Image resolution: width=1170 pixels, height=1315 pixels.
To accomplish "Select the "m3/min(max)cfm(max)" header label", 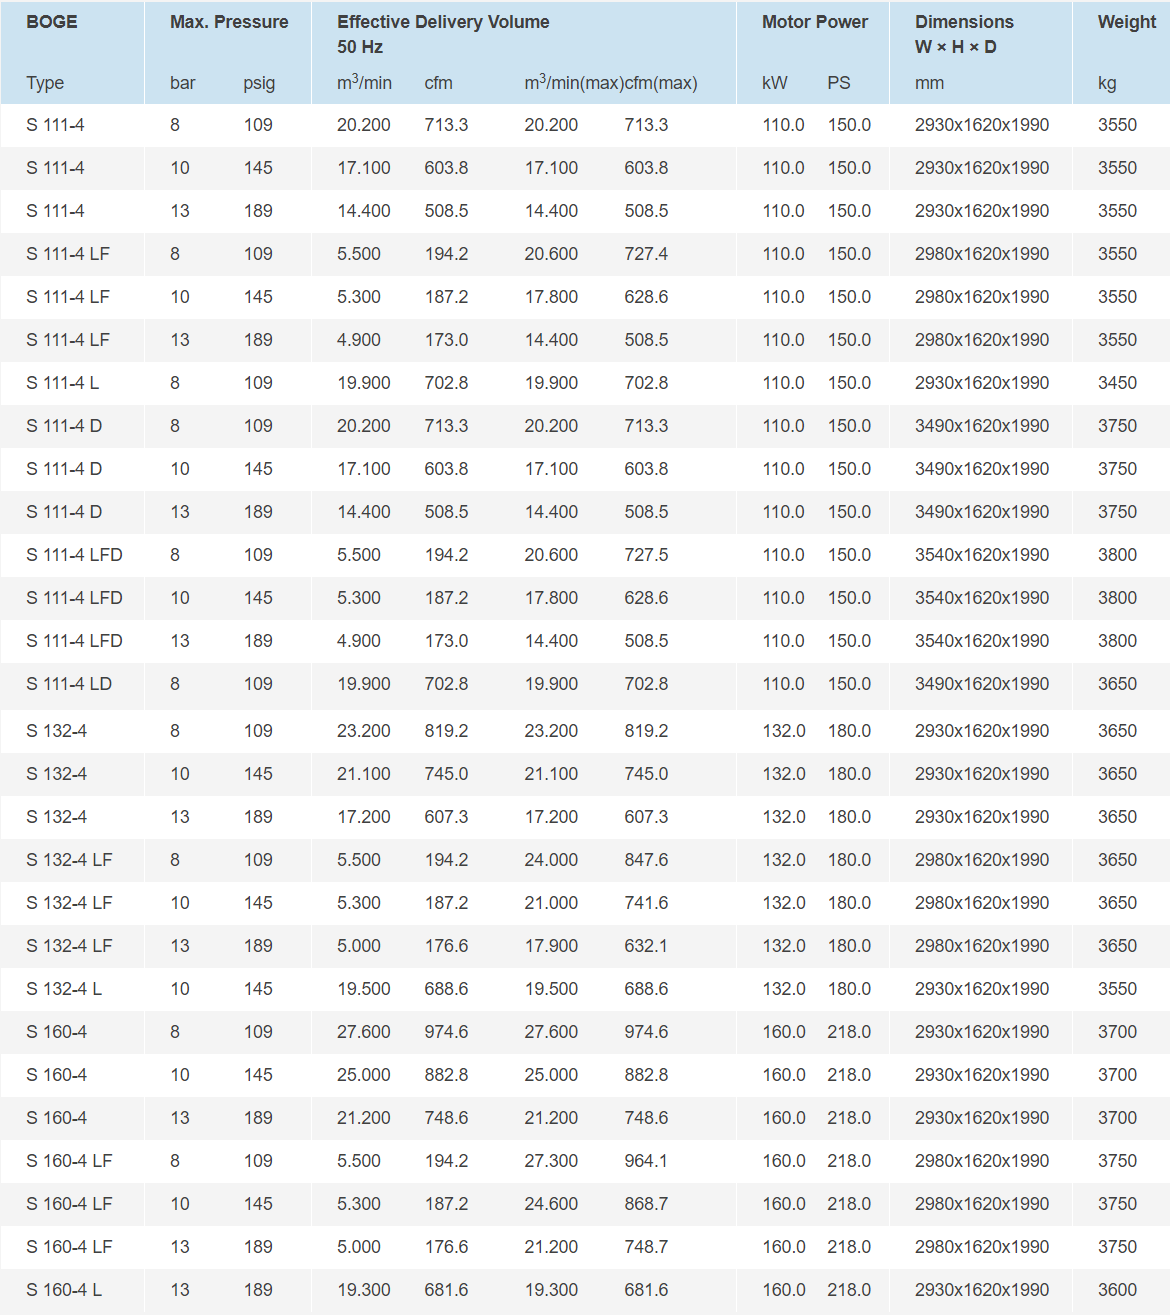I will (x=611, y=82).
